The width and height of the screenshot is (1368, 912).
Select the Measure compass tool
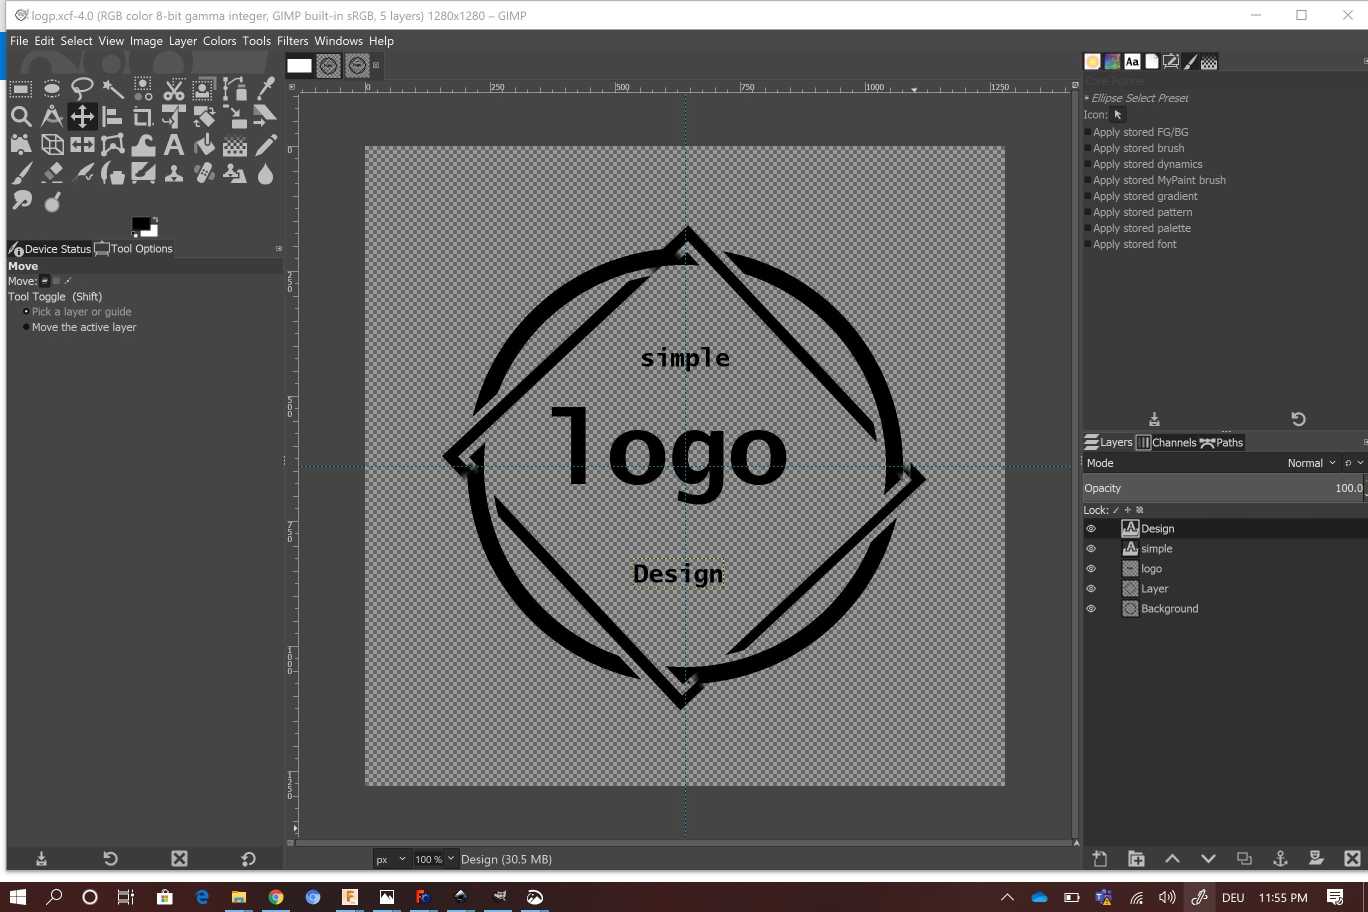click(x=52, y=117)
